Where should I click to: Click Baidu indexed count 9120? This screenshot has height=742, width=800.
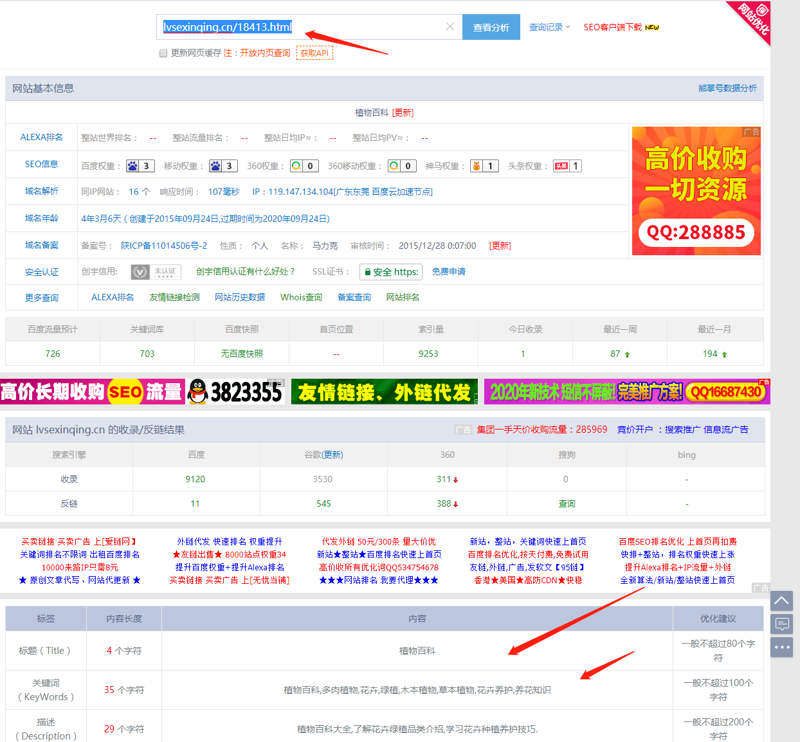195,479
